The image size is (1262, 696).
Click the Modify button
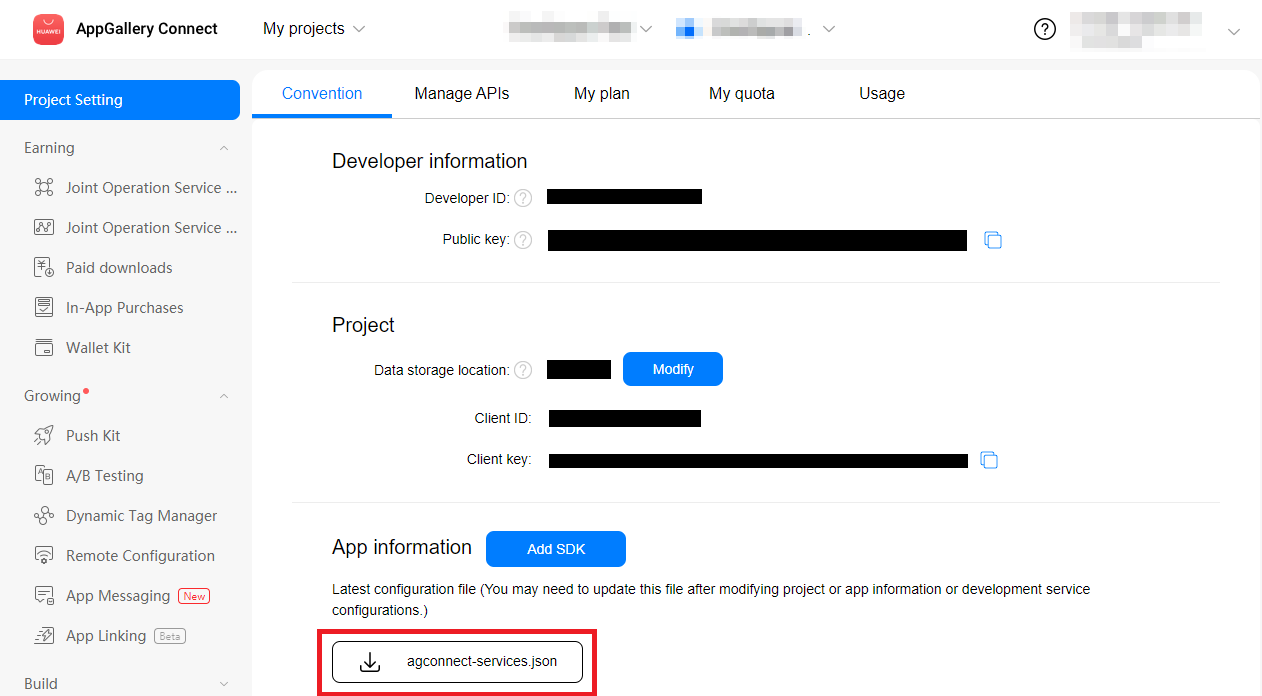[672, 369]
